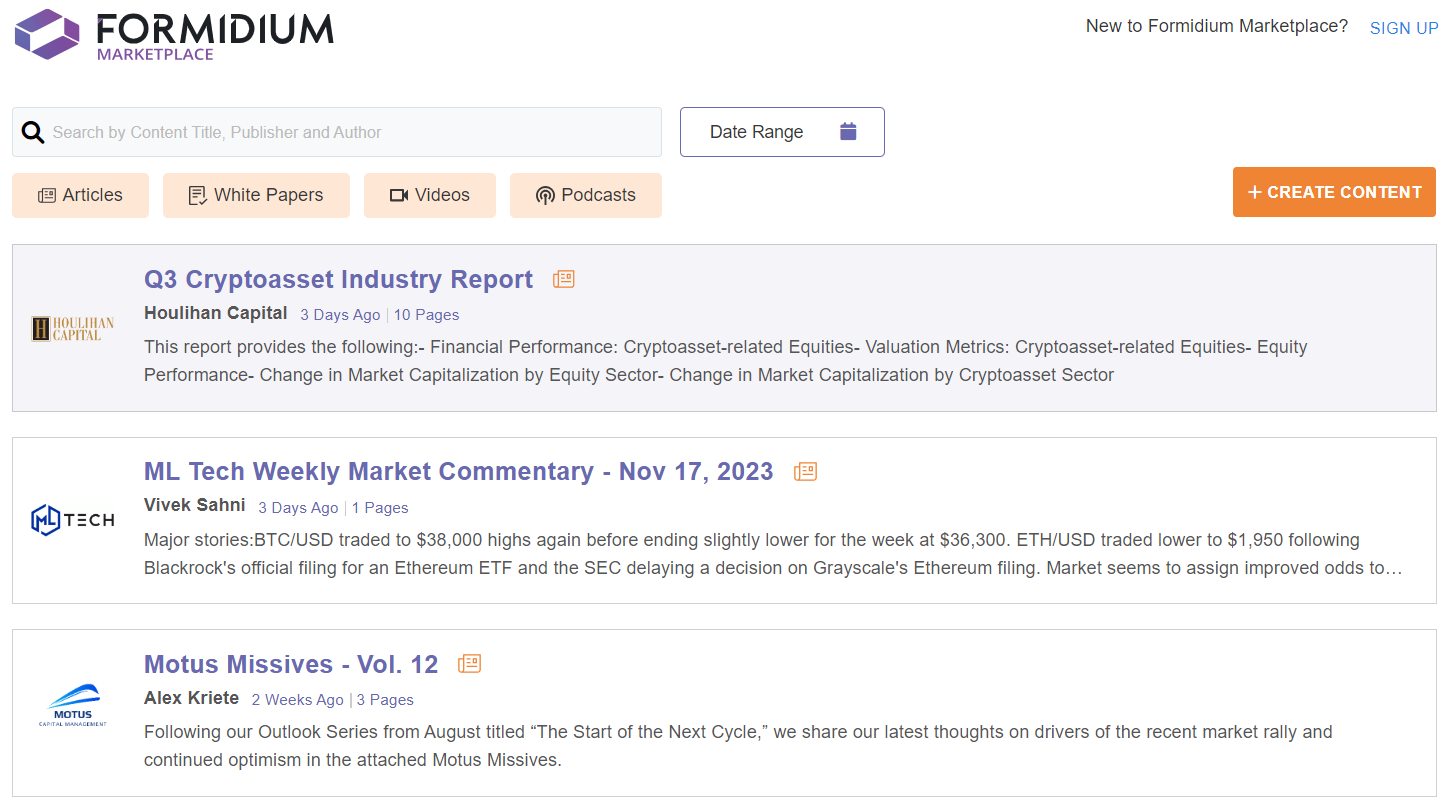Filter content by White Papers

pos(256,195)
